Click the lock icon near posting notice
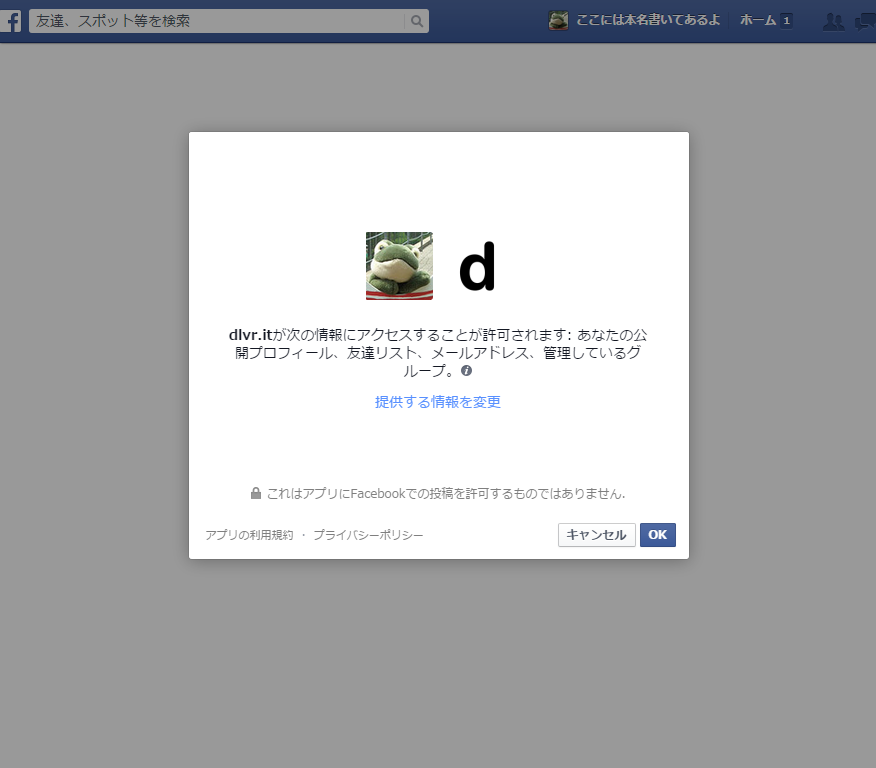The image size is (876, 768). pyautogui.click(x=255, y=493)
